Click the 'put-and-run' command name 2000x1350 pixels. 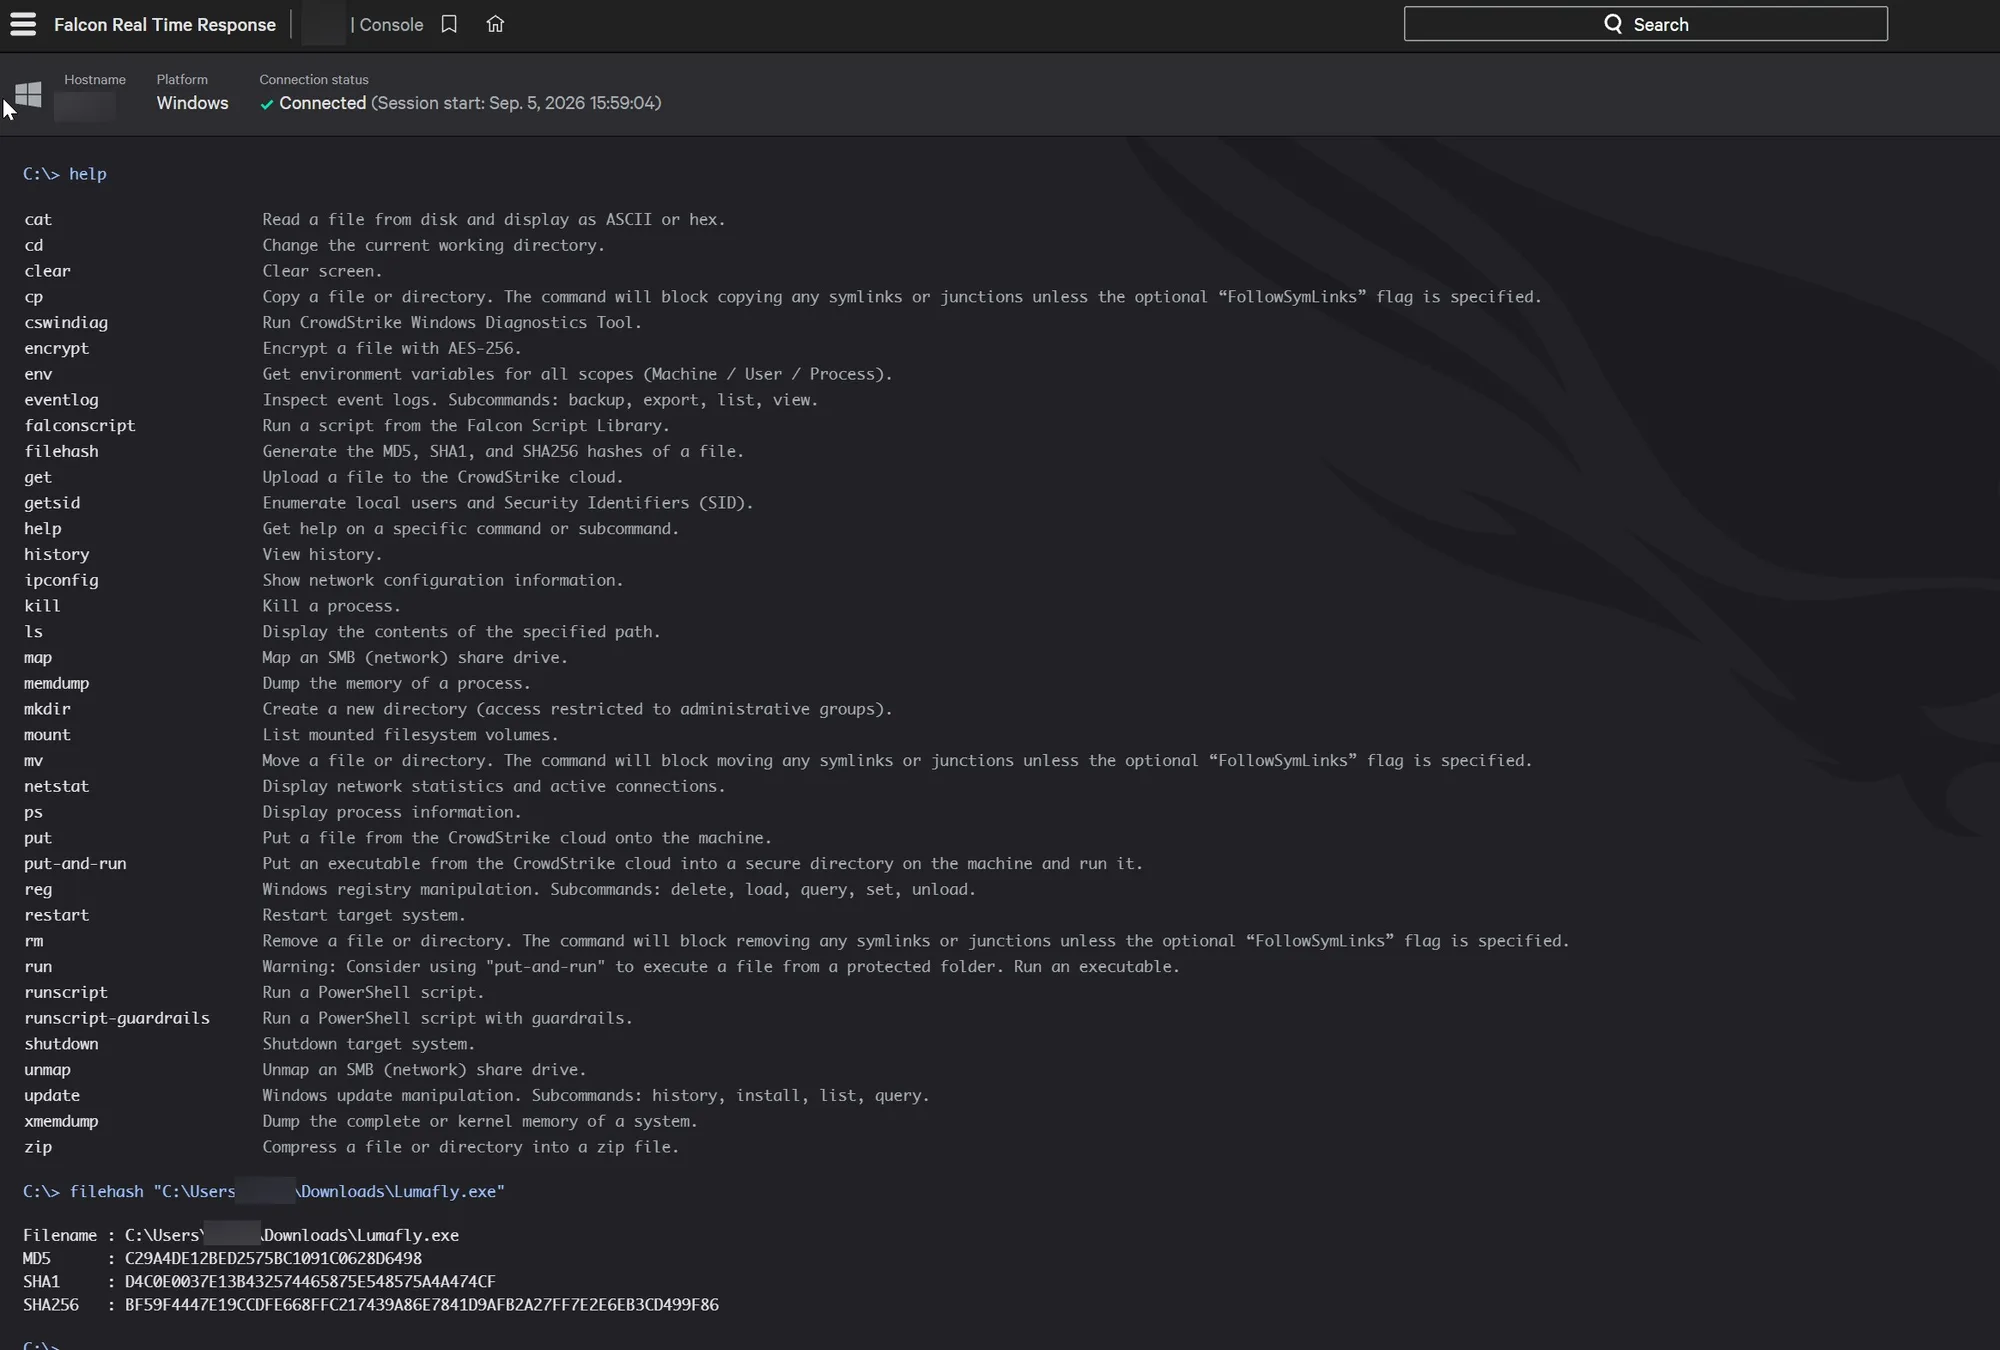[76, 864]
